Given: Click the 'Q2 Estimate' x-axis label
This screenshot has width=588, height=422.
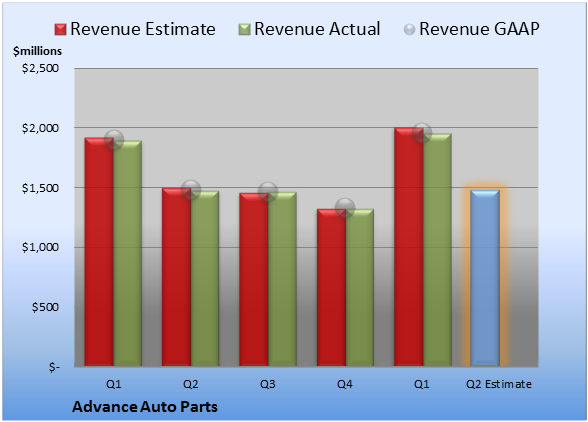Looking at the screenshot, I should click(499, 384).
